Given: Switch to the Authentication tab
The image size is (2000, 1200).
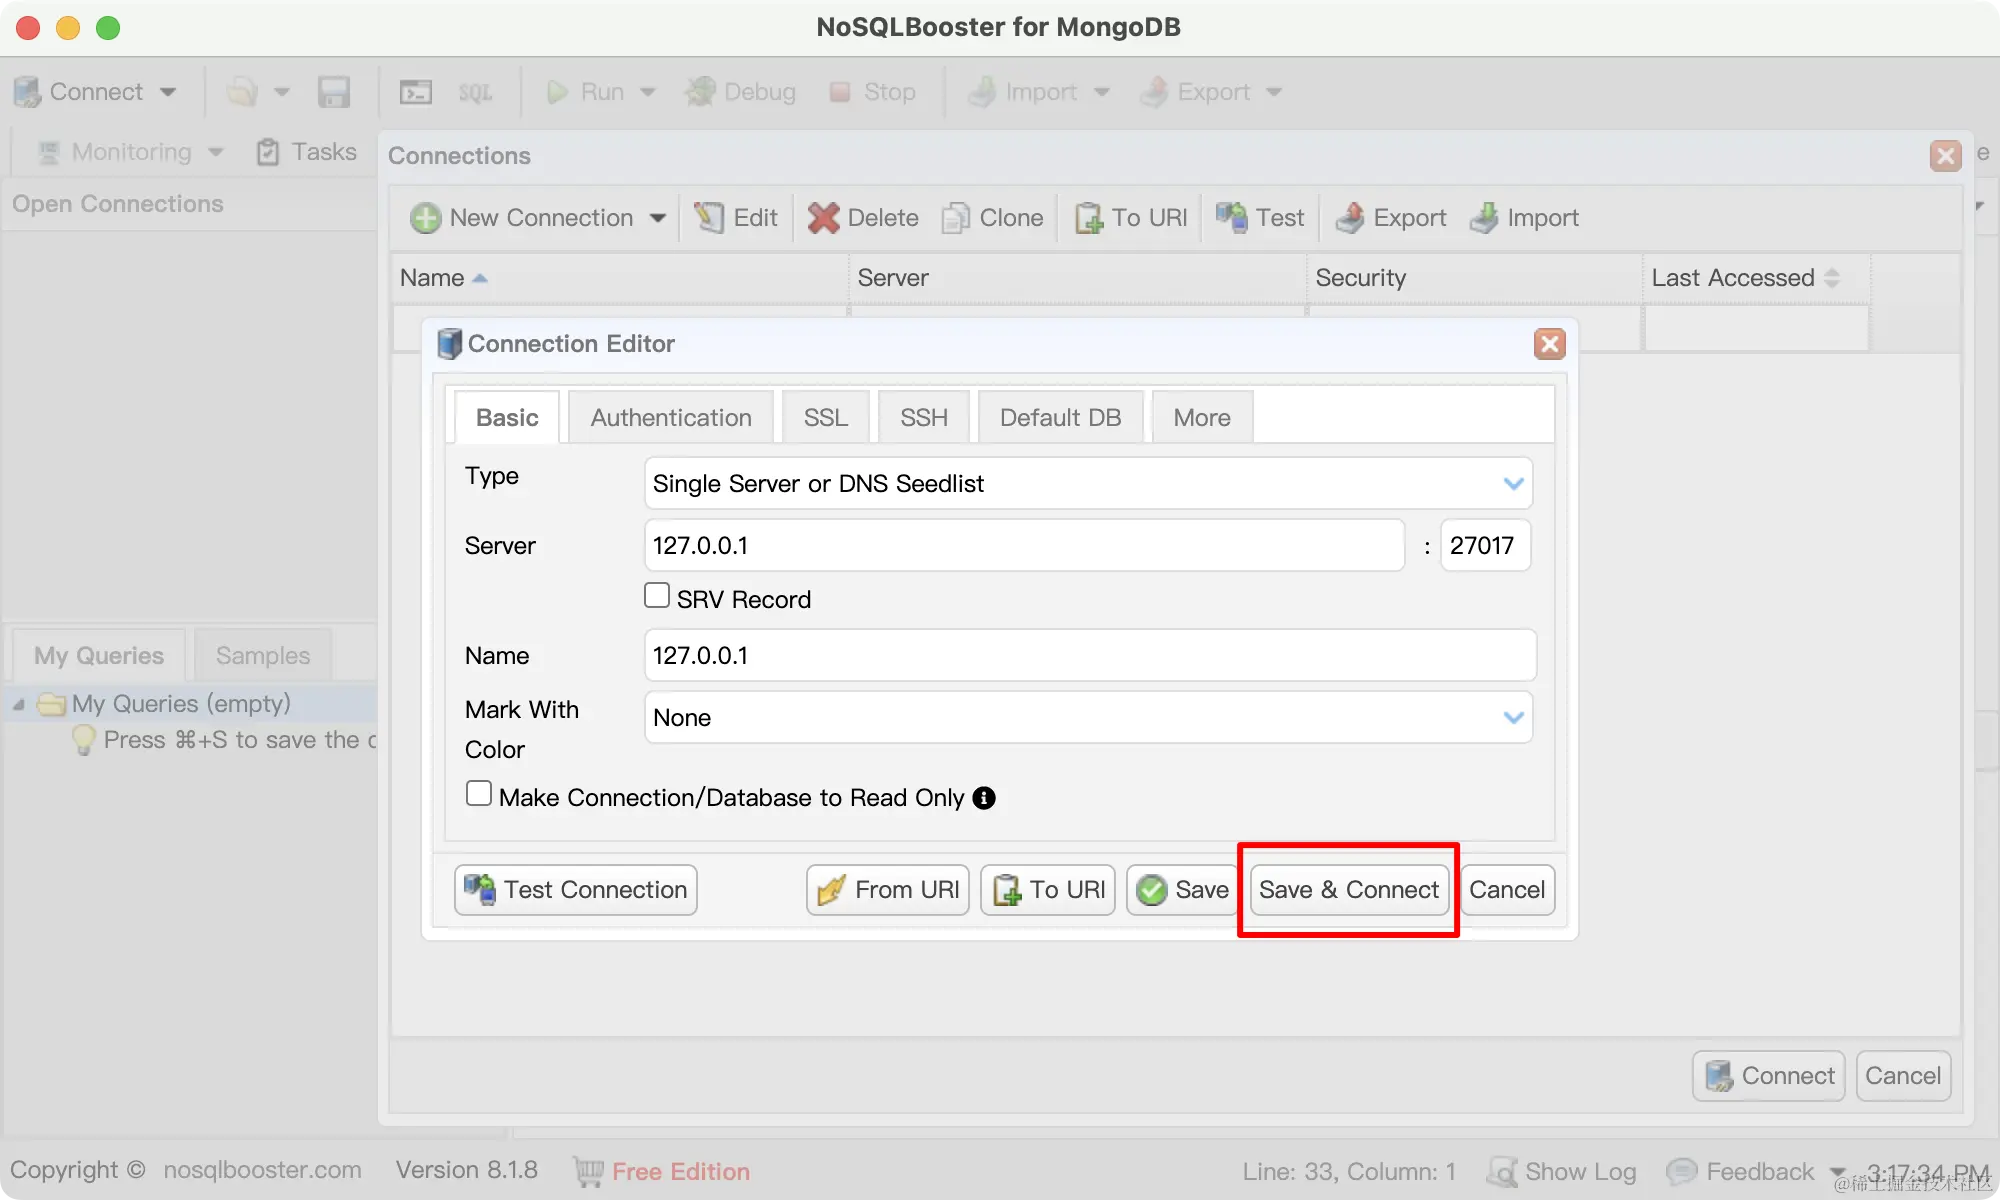Looking at the screenshot, I should click(x=670, y=417).
